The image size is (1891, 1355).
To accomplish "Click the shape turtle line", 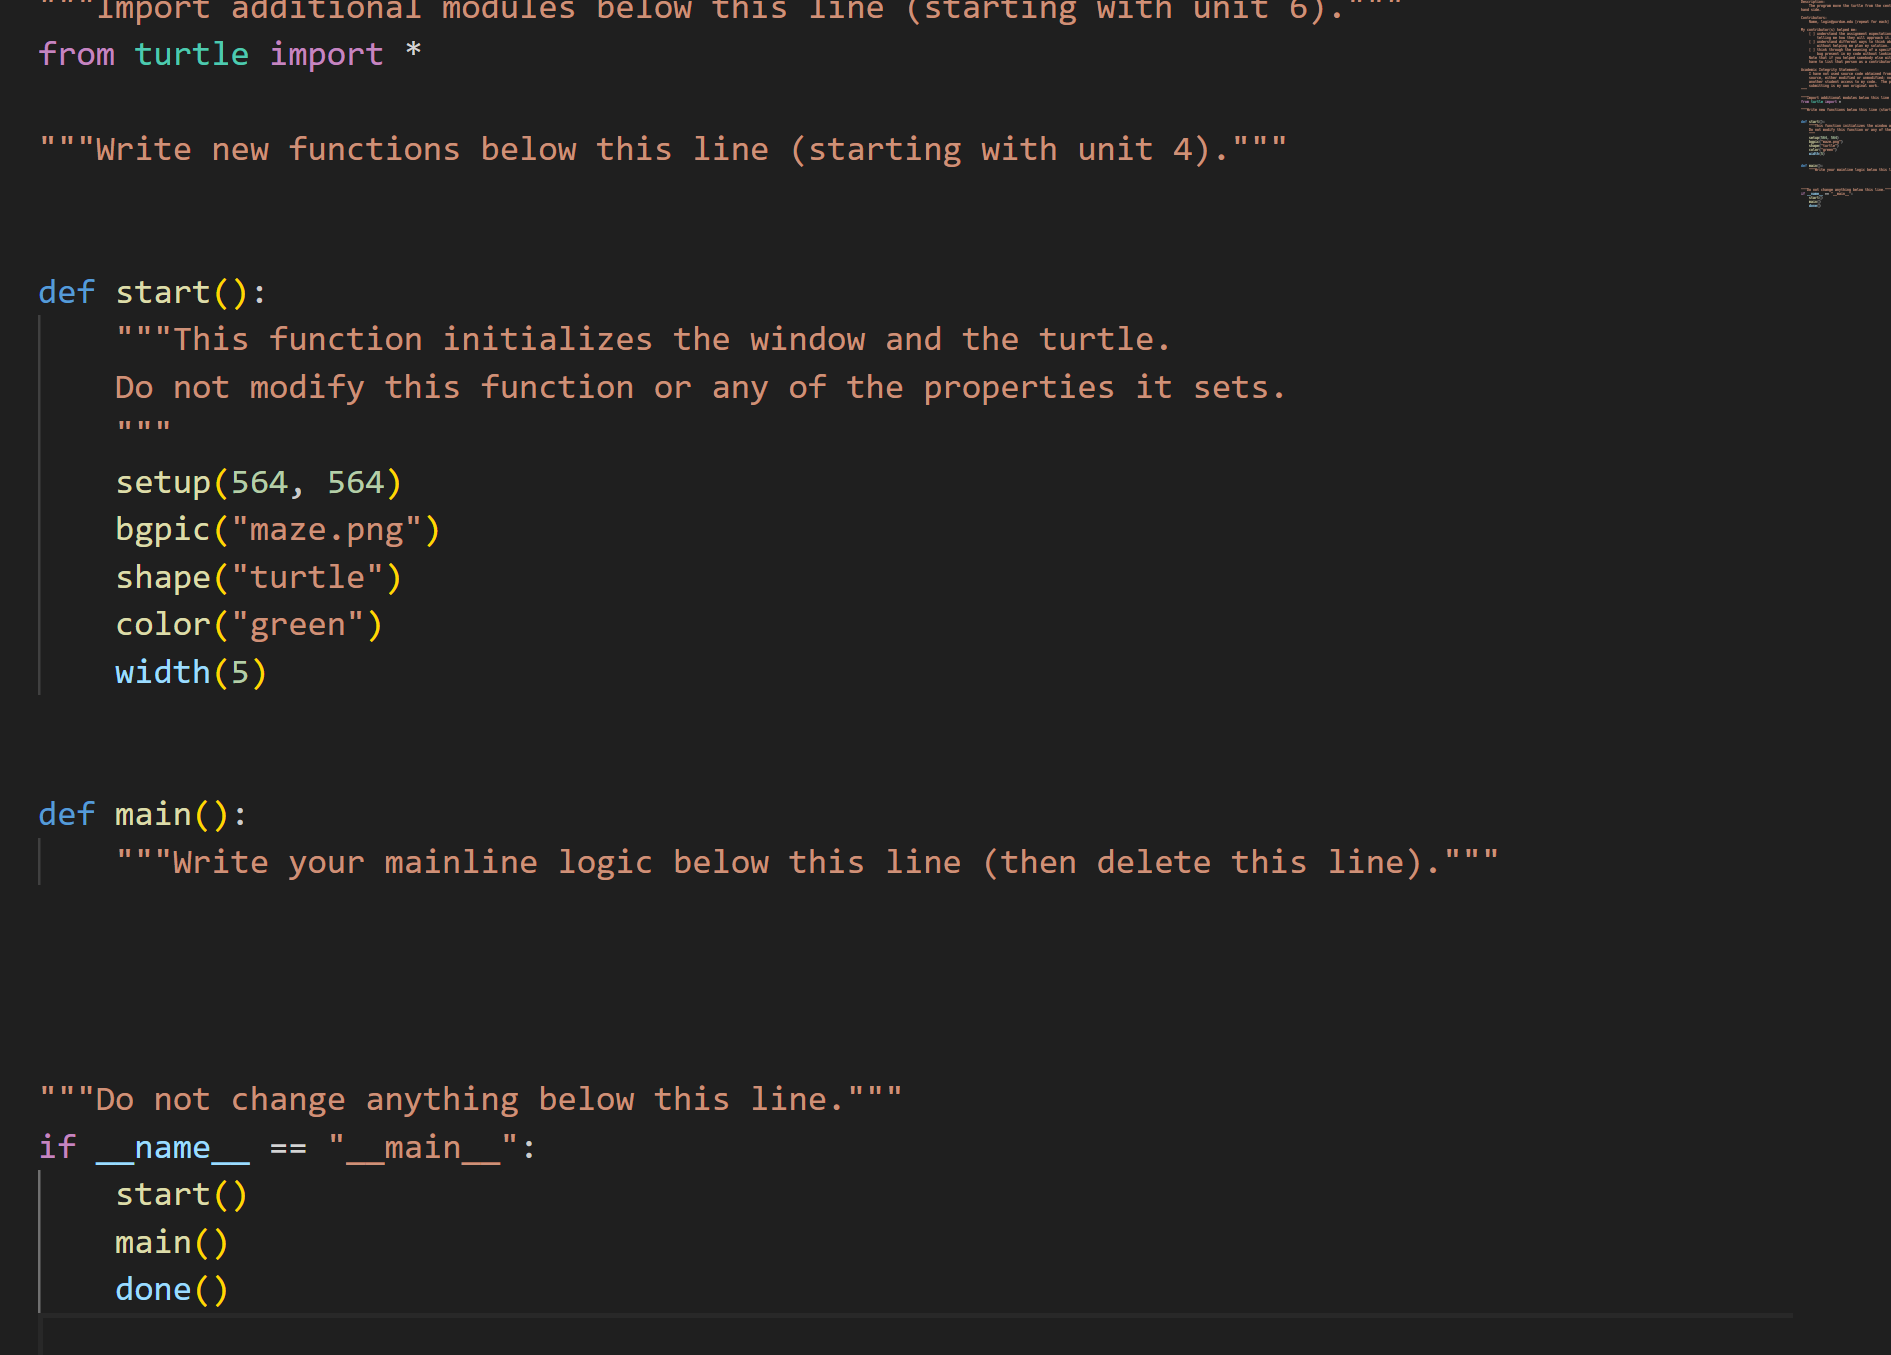I will click(x=258, y=576).
